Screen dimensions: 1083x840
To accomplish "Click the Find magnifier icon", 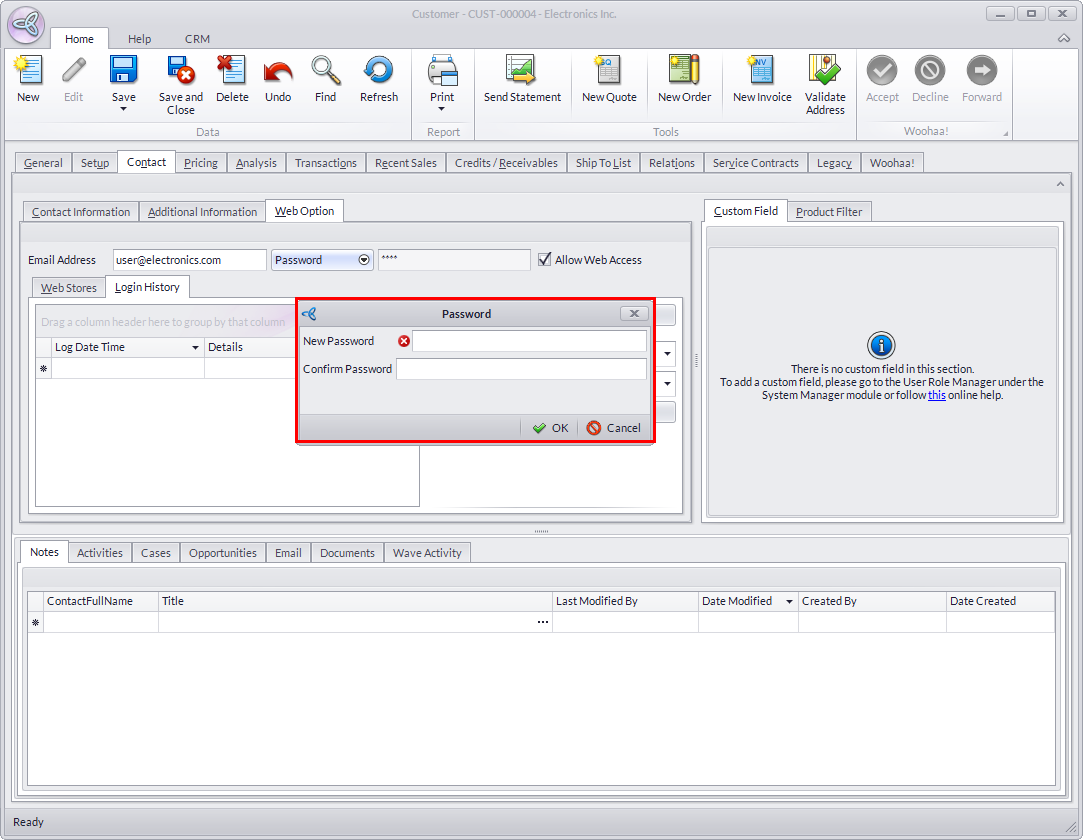I will point(325,71).
